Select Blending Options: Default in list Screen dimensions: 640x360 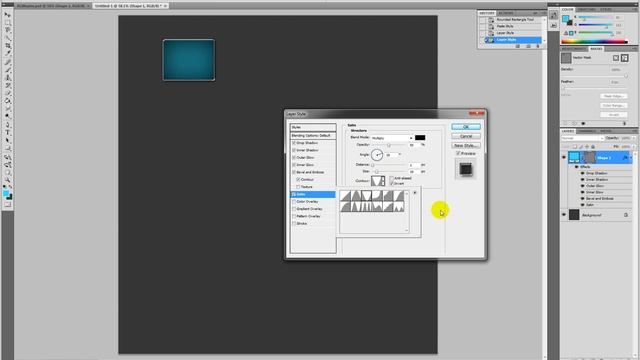pyautogui.click(x=313, y=136)
